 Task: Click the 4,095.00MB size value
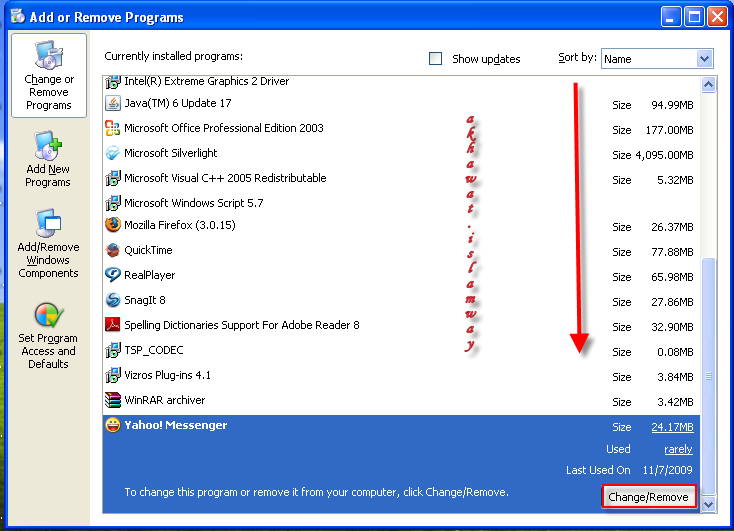pos(664,155)
